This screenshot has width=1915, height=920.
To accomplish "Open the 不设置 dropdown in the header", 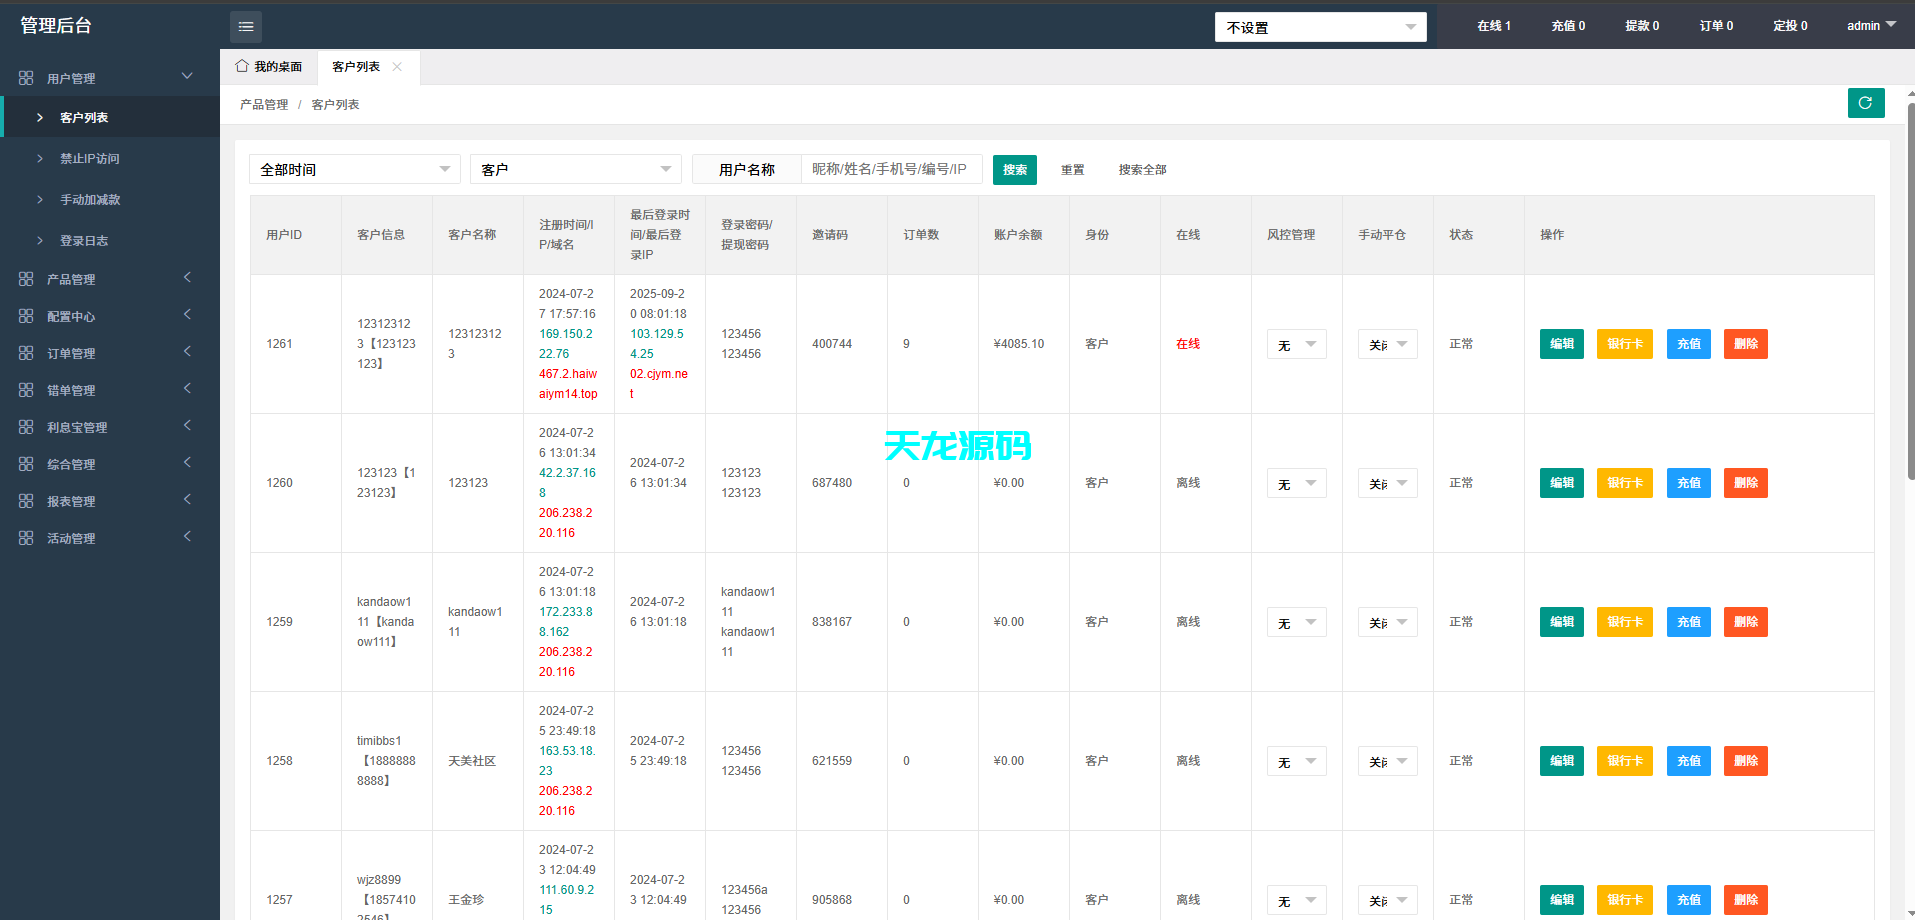I will (x=1320, y=26).
